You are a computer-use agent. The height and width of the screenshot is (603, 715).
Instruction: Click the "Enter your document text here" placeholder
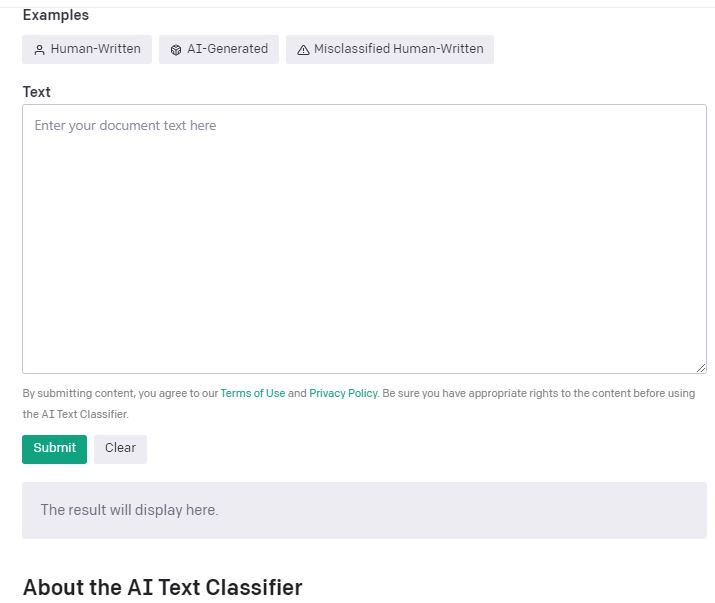click(x=125, y=126)
